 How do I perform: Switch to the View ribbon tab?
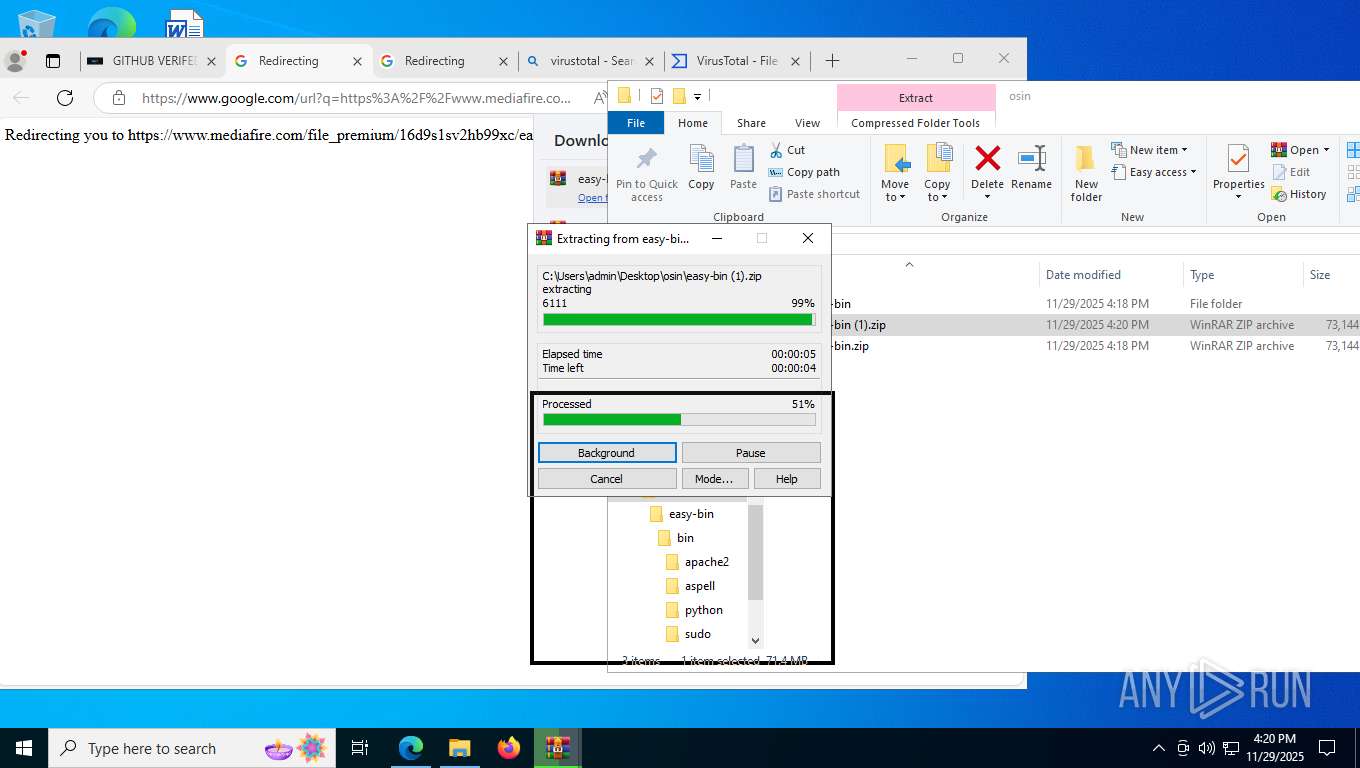(807, 123)
